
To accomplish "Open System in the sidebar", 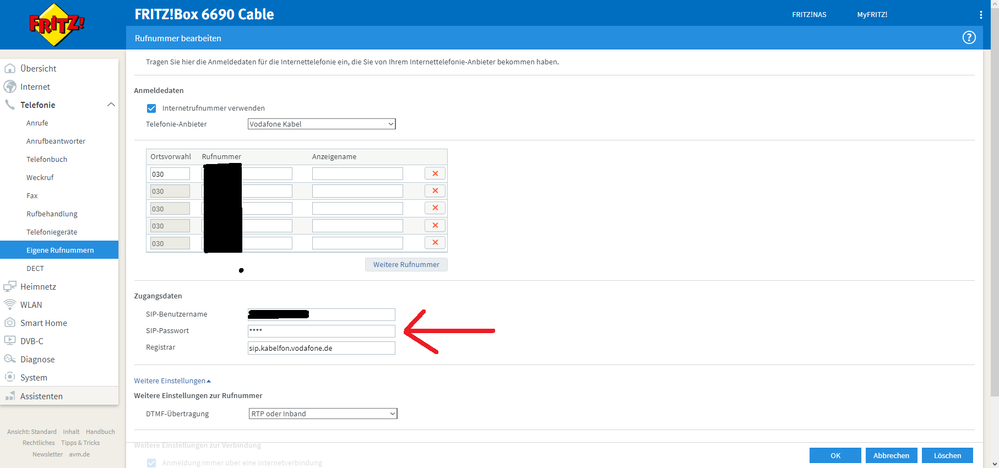I will click(34, 378).
